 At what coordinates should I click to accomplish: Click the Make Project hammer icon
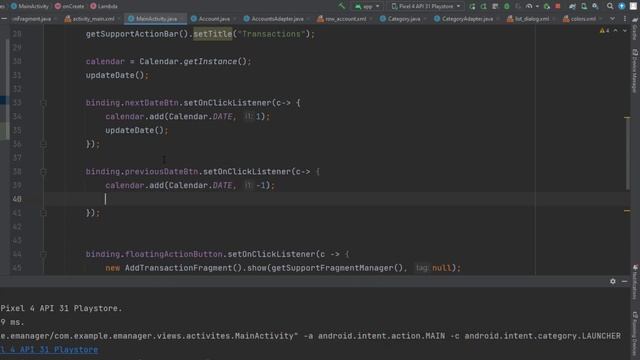342,6
